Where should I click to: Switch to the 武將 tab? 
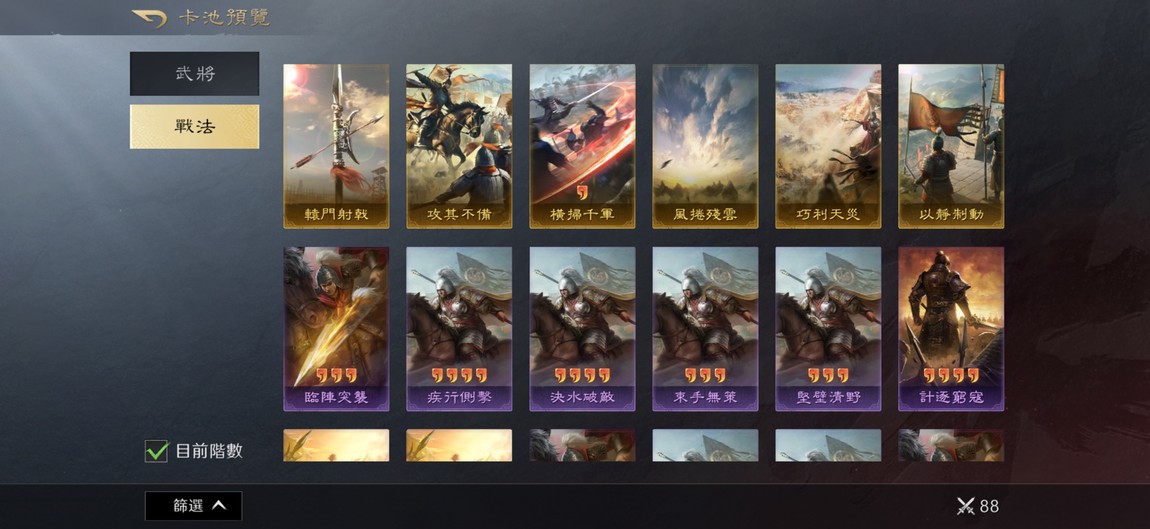(194, 73)
